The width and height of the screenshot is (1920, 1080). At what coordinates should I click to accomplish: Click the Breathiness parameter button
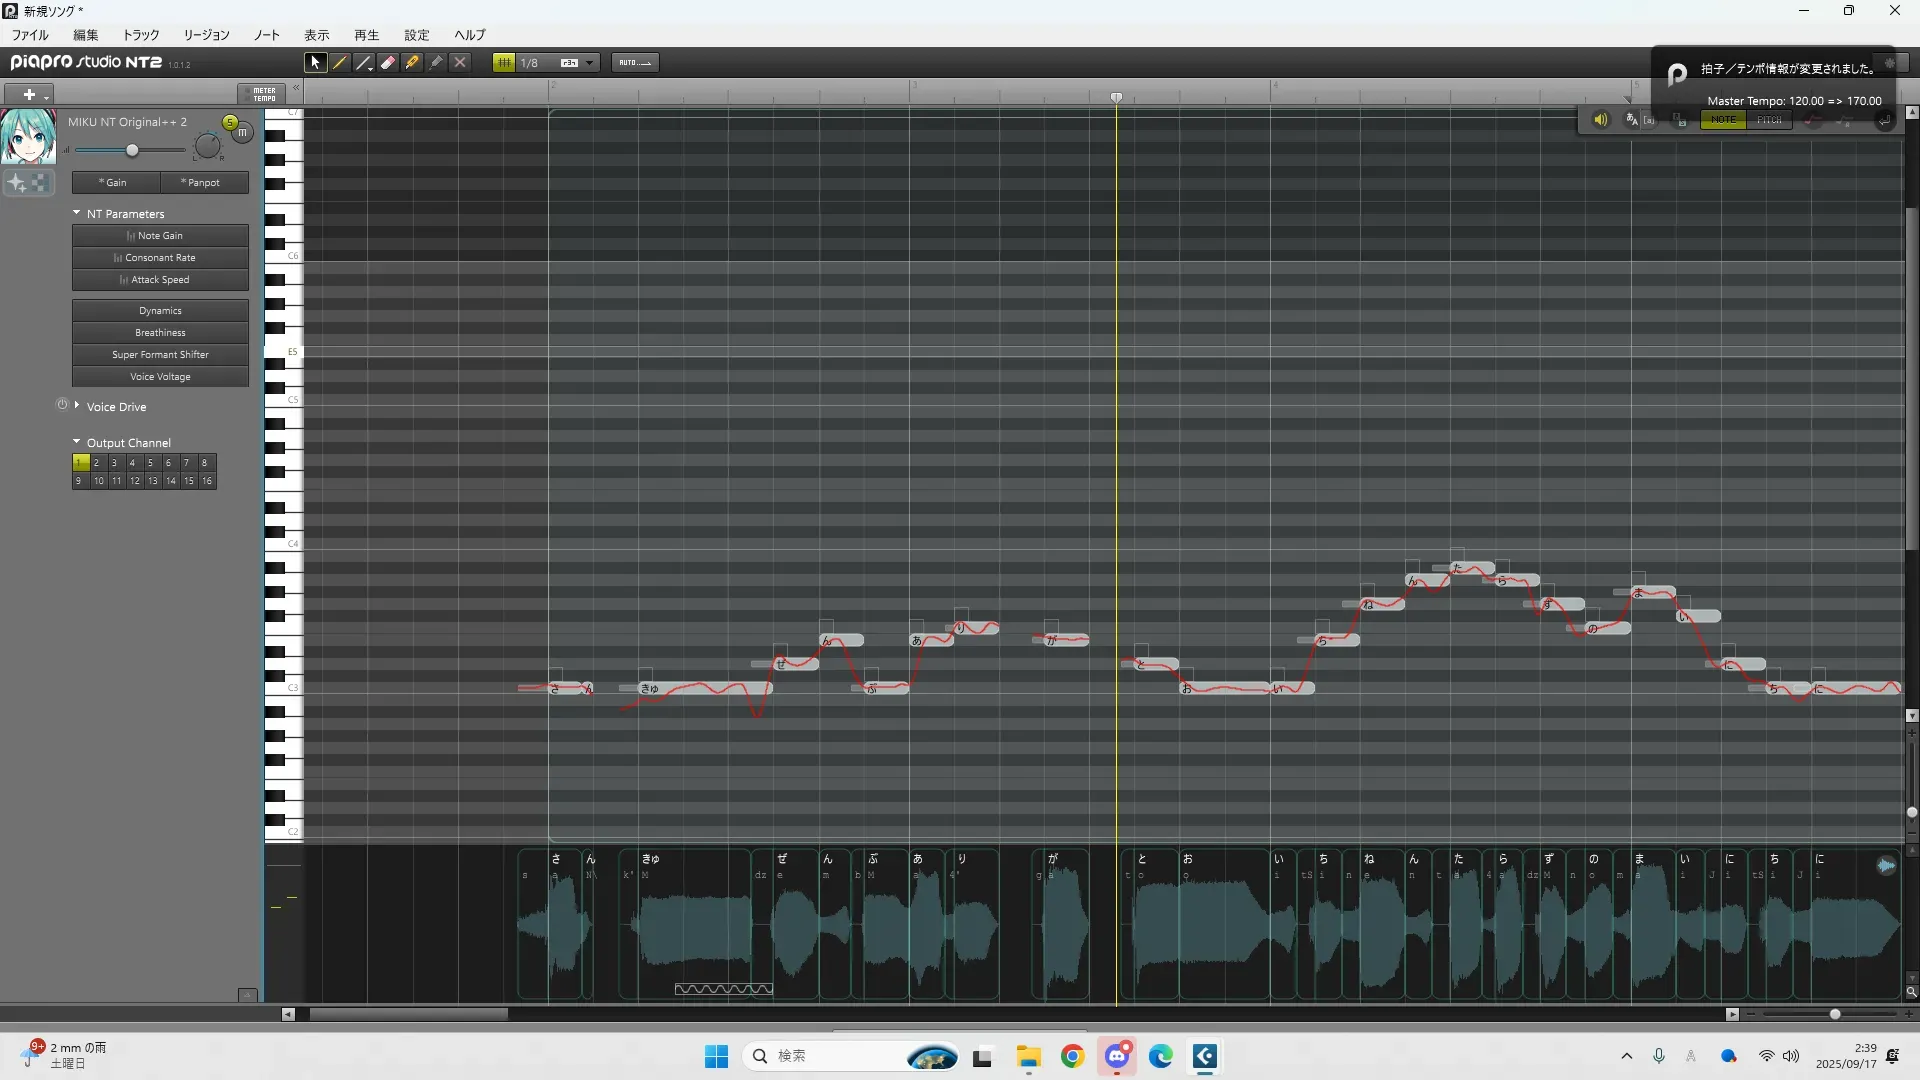[x=160, y=332]
